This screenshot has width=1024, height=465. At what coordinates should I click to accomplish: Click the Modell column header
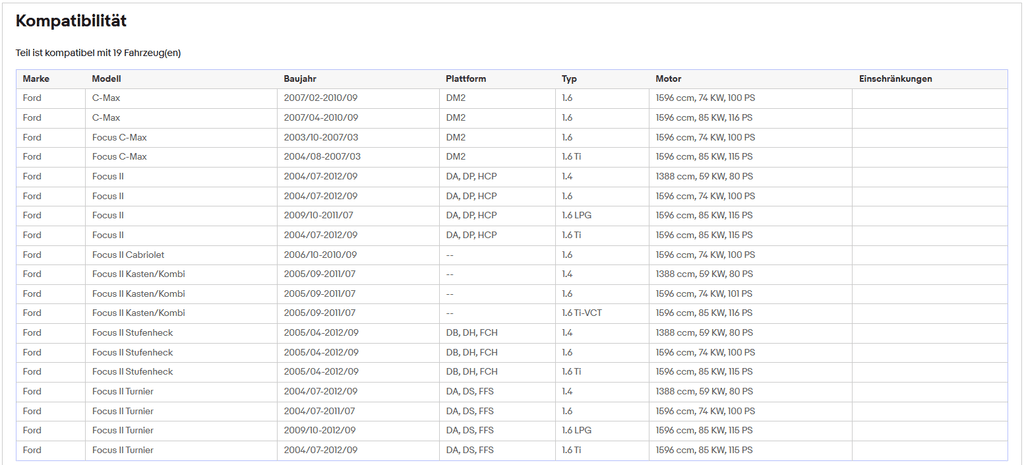point(106,79)
